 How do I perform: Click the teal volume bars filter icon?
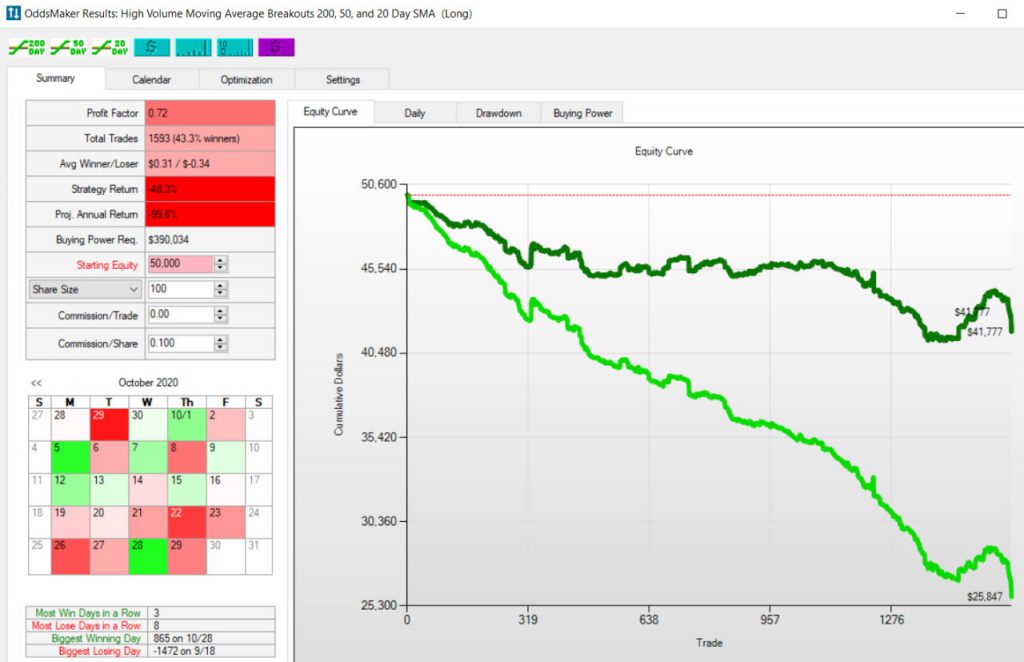pyautogui.click(x=193, y=47)
